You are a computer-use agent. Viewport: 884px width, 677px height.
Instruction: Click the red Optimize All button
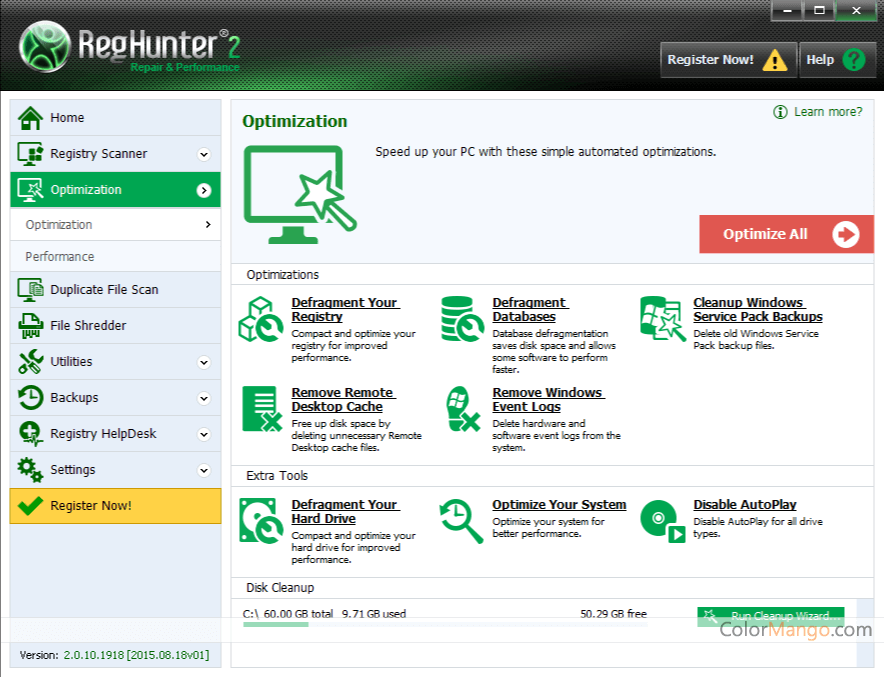[786, 234]
